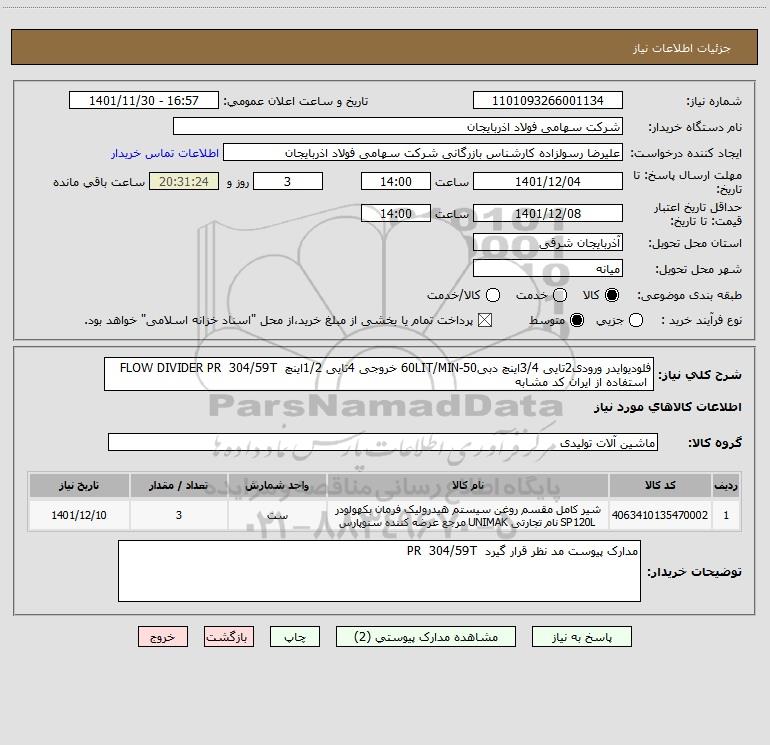The image size is (770, 745).
Task: Click the چاپ print button
Action: pos(295,637)
